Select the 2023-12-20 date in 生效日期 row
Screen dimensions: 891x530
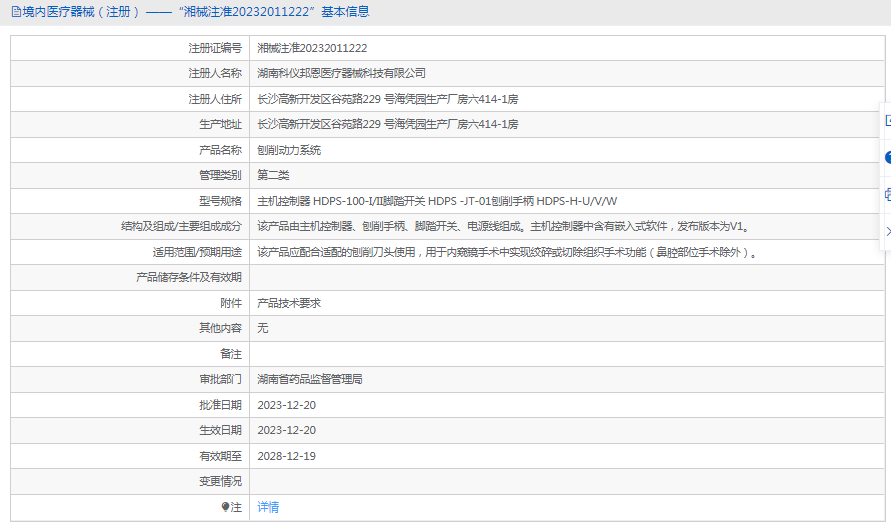pos(286,430)
